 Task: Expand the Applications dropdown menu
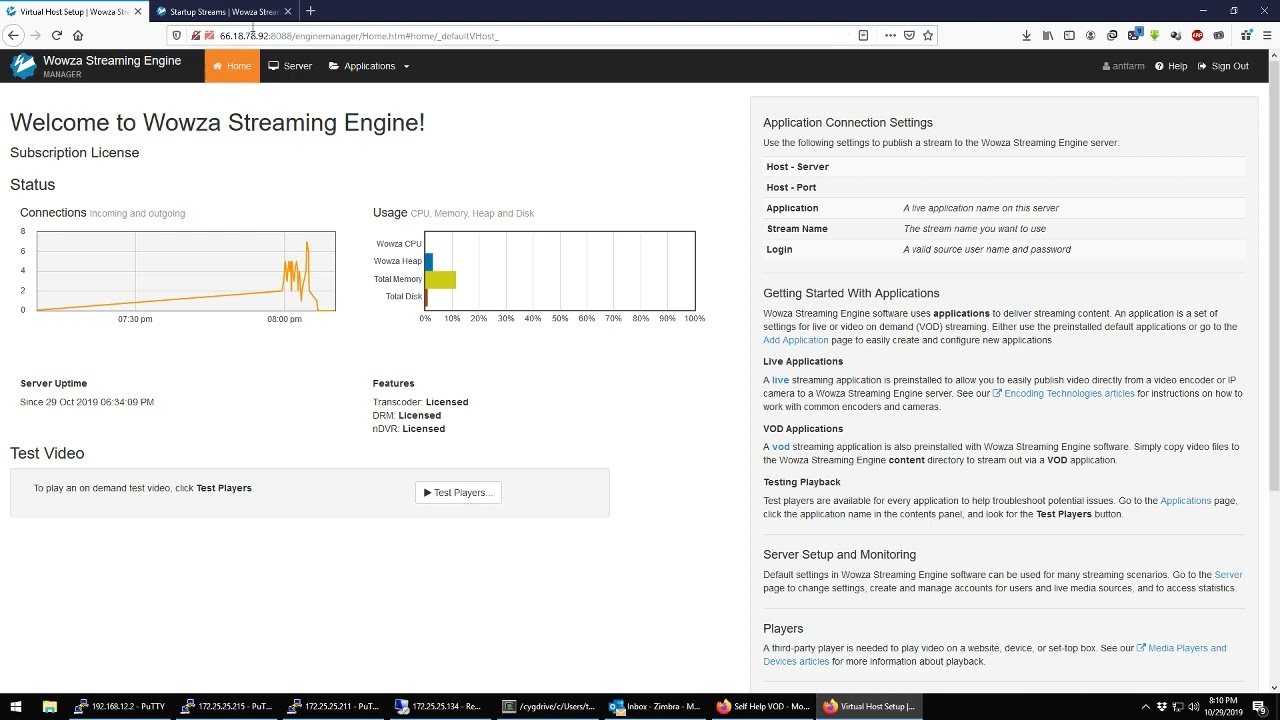tap(369, 66)
